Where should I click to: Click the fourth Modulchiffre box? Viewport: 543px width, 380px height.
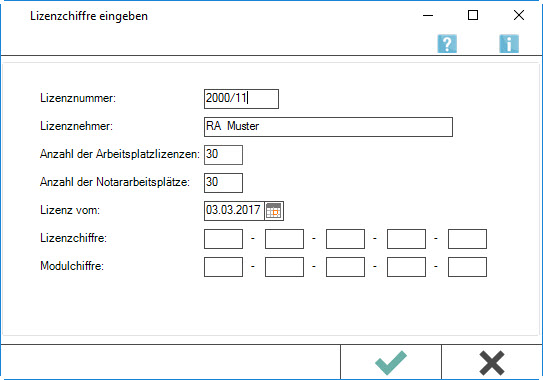click(x=406, y=267)
